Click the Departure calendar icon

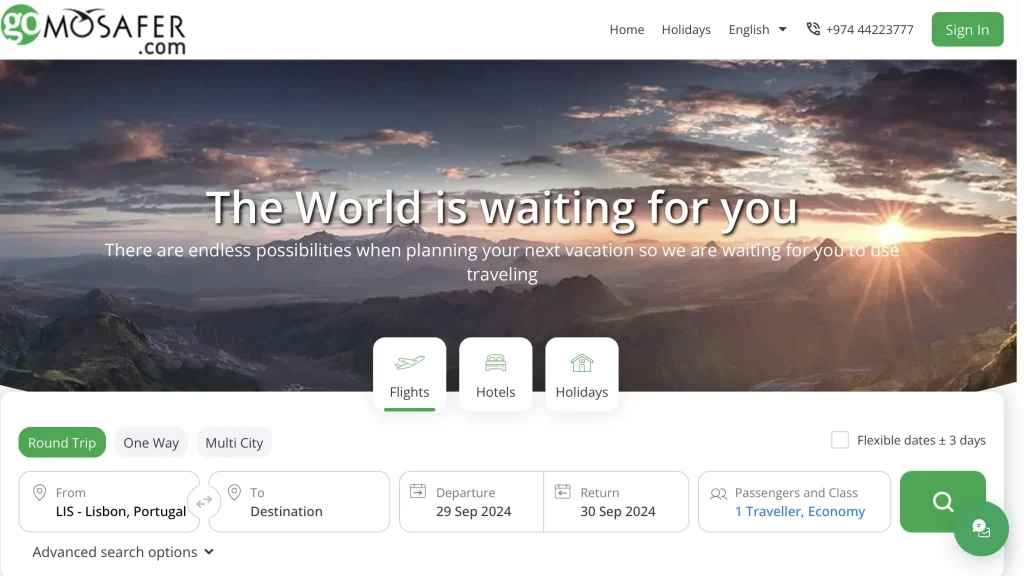pos(418,492)
